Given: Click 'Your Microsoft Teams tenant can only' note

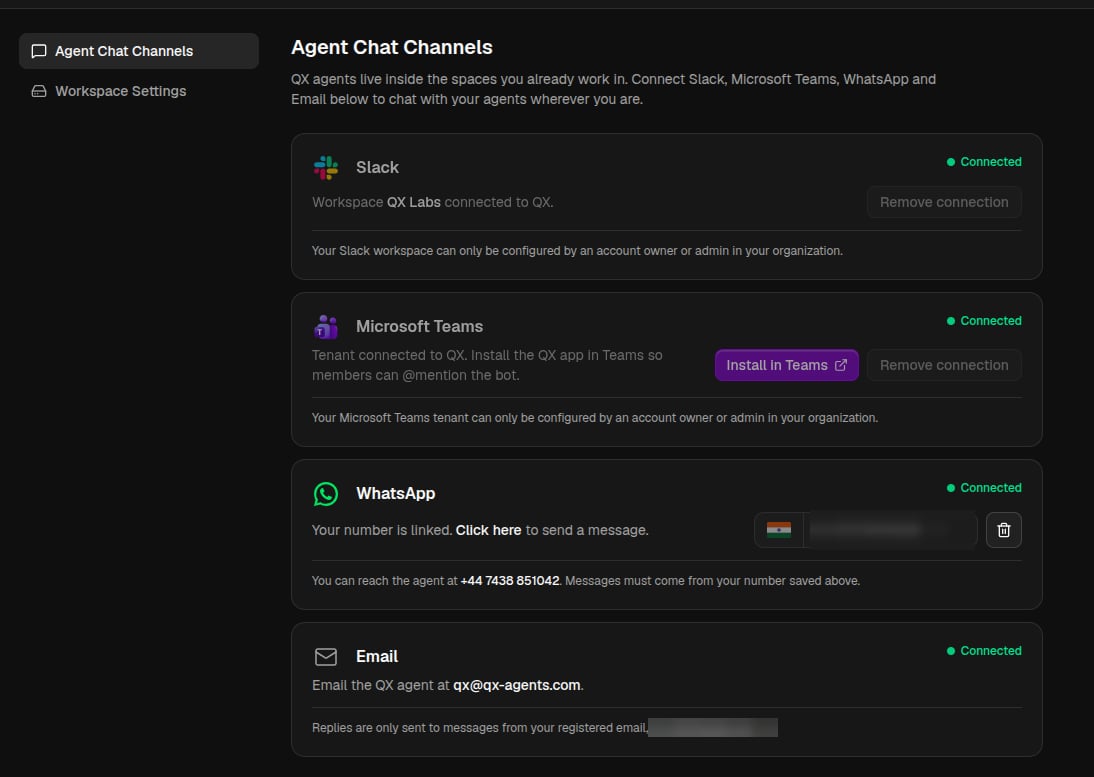Looking at the screenshot, I should [594, 418].
